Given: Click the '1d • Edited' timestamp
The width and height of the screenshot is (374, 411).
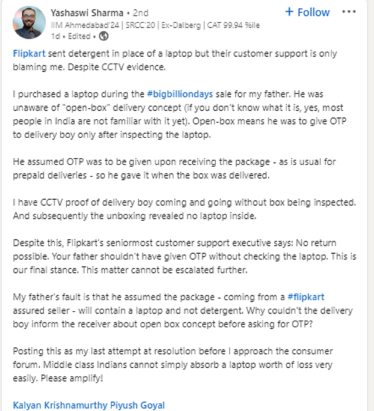Looking at the screenshot, I should 71,36.
